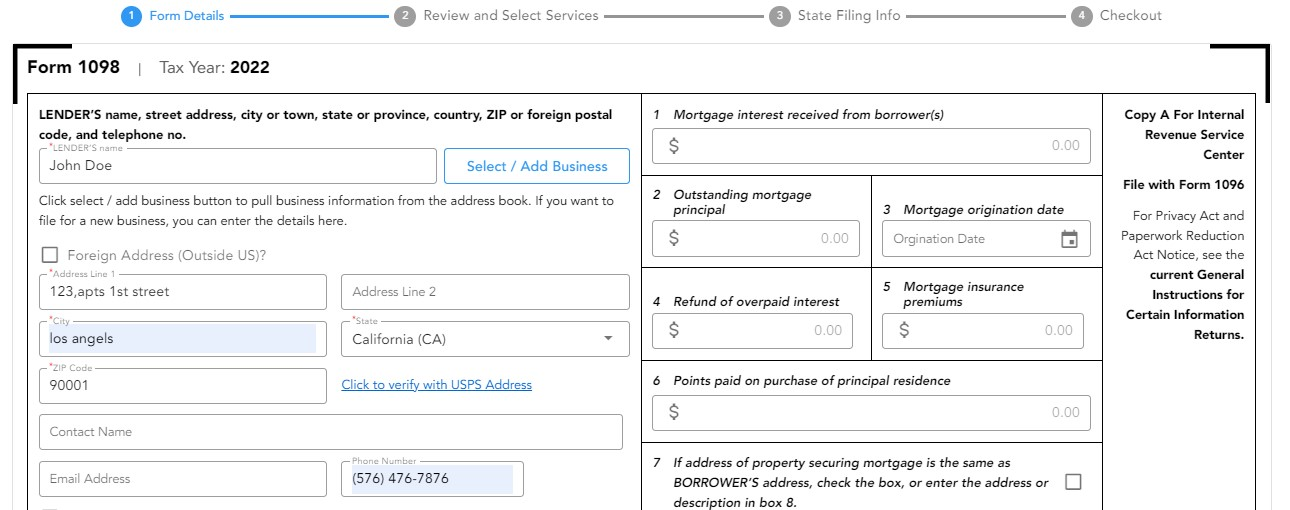Click the File with Form 1096 text
This screenshot has height=510, width=1290.
click(1184, 185)
